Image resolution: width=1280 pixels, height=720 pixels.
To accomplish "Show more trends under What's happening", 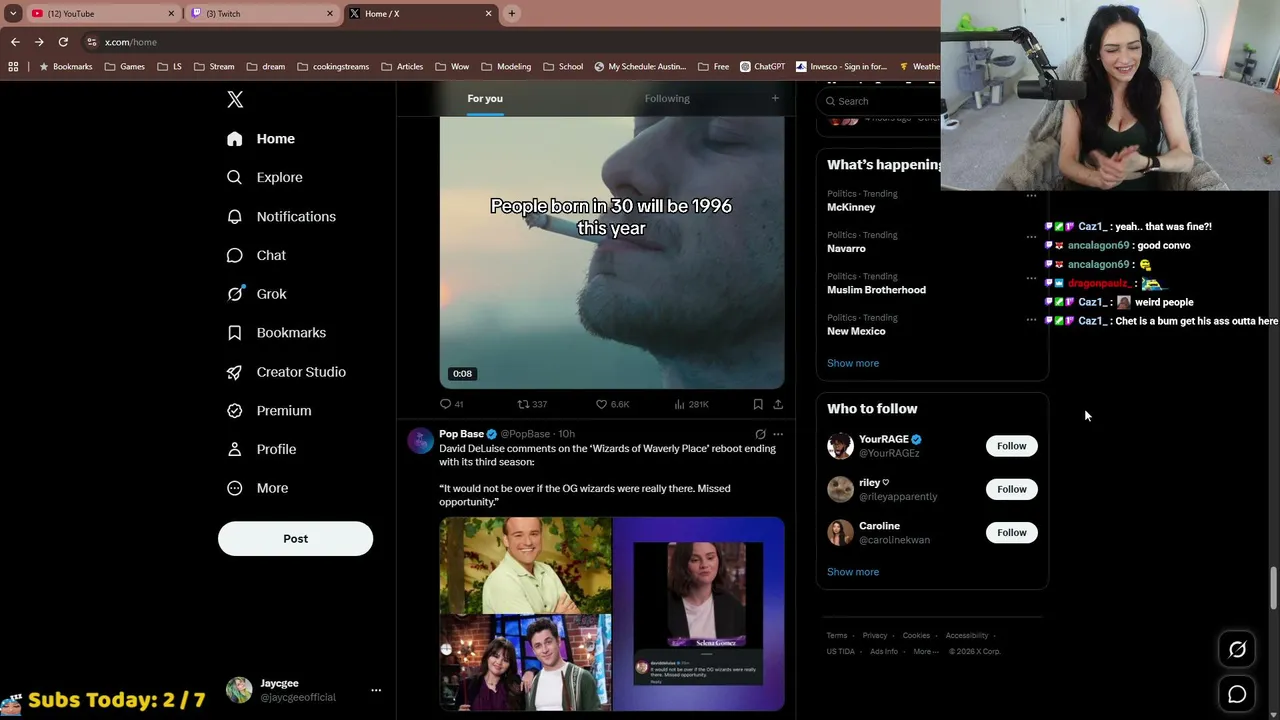I will click(x=853, y=363).
